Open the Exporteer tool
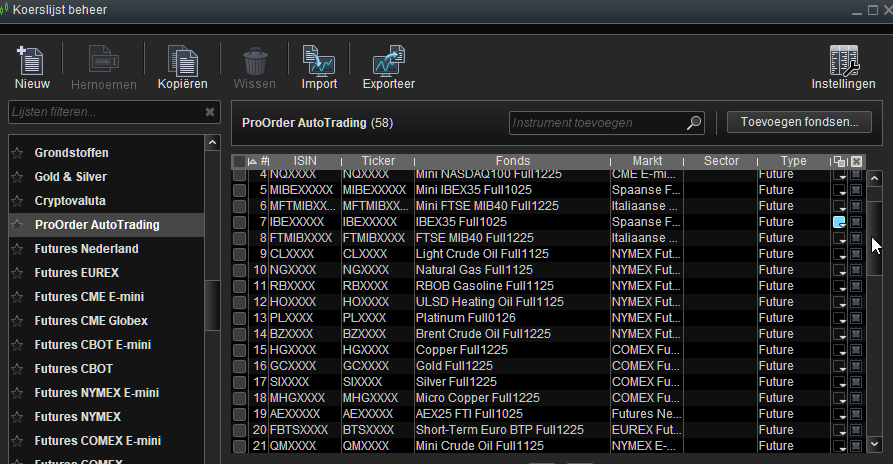This screenshot has width=893, height=464. pos(388,67)
